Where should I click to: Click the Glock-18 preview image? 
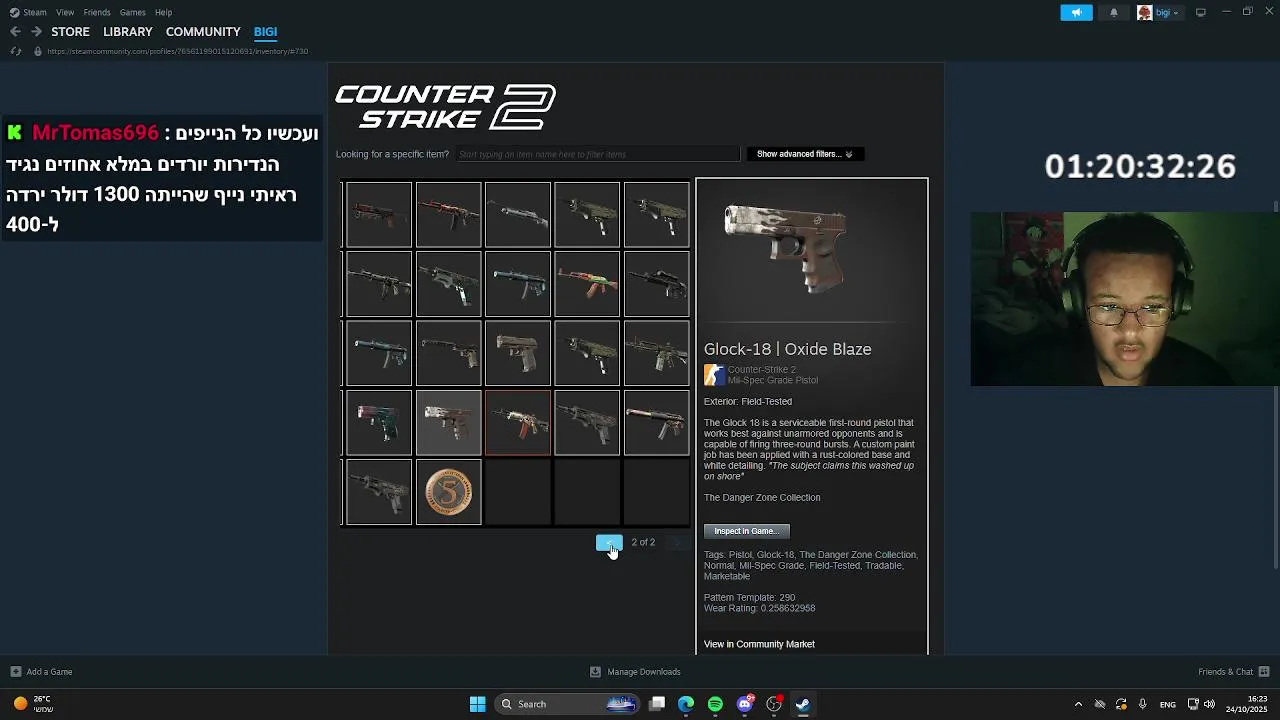pos(787,250)
